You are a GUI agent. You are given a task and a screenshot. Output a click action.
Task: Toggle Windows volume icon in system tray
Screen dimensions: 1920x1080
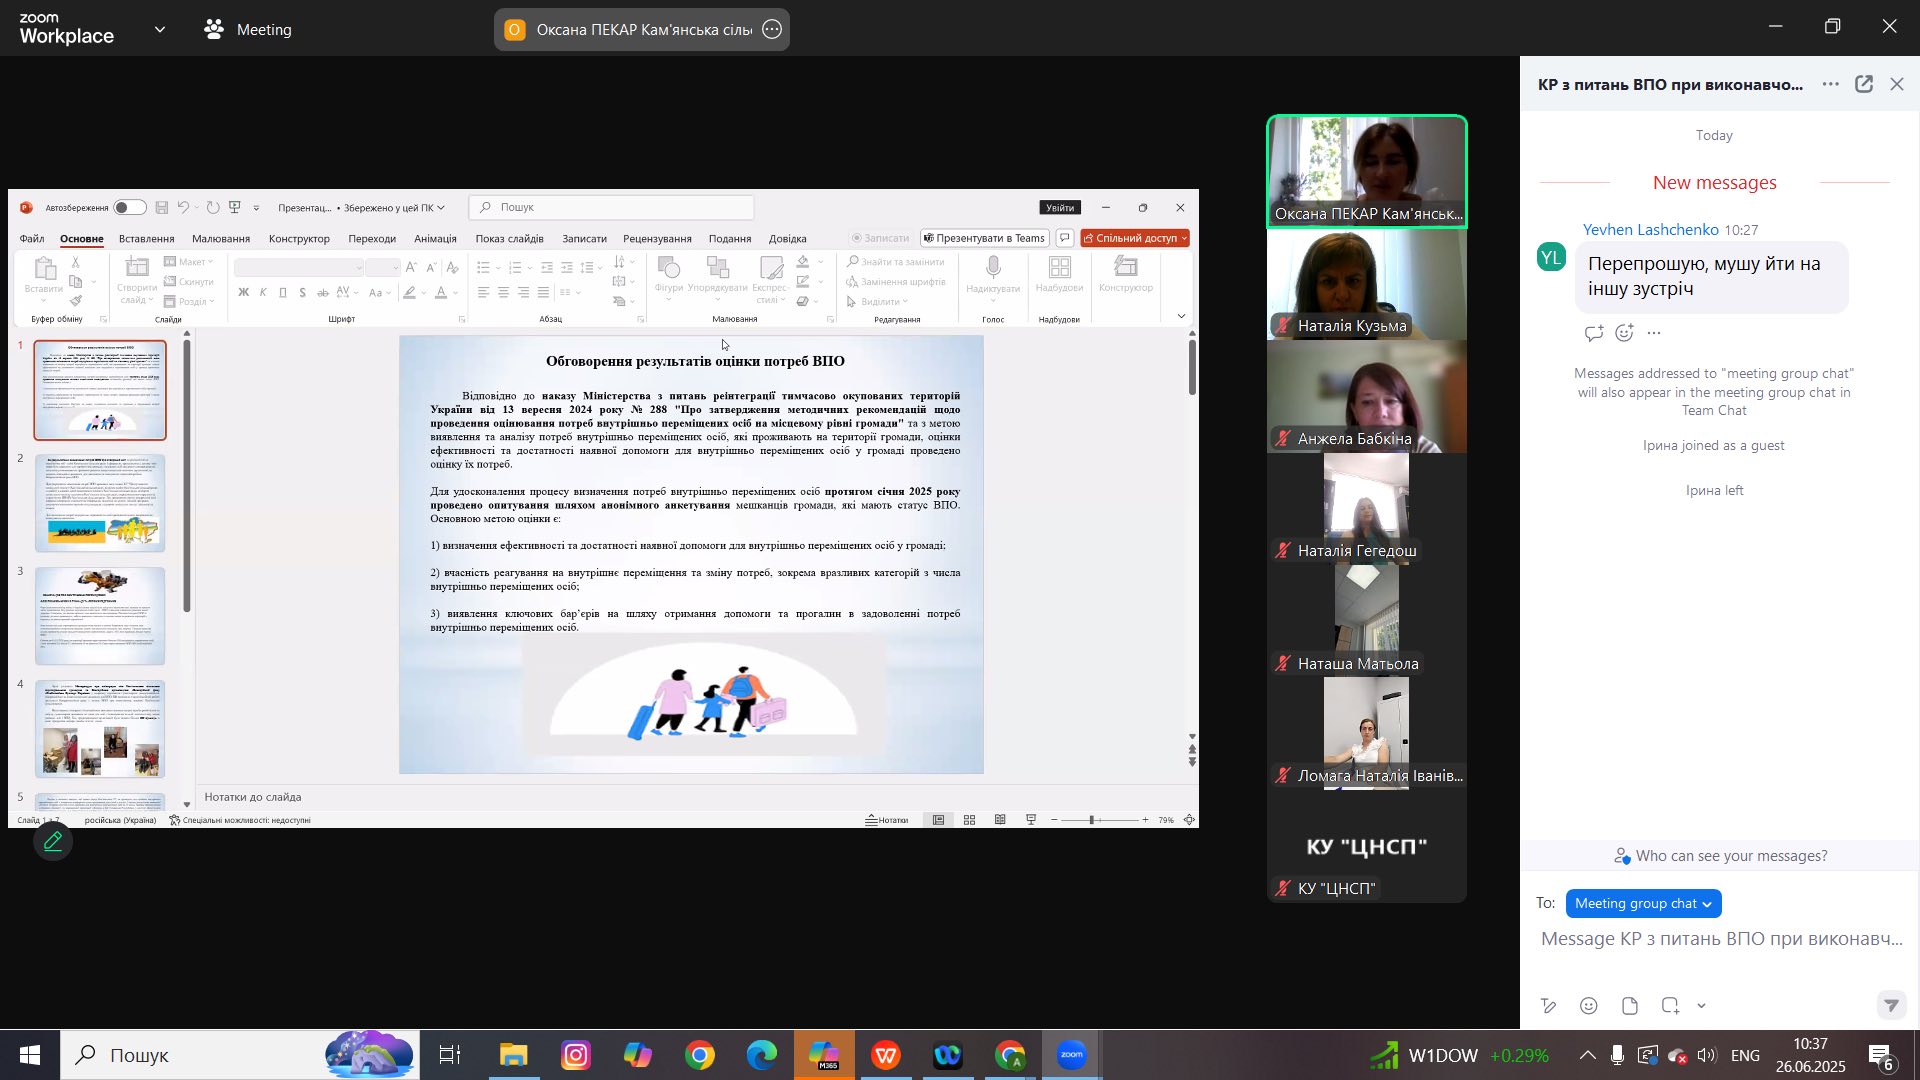1706,1055
